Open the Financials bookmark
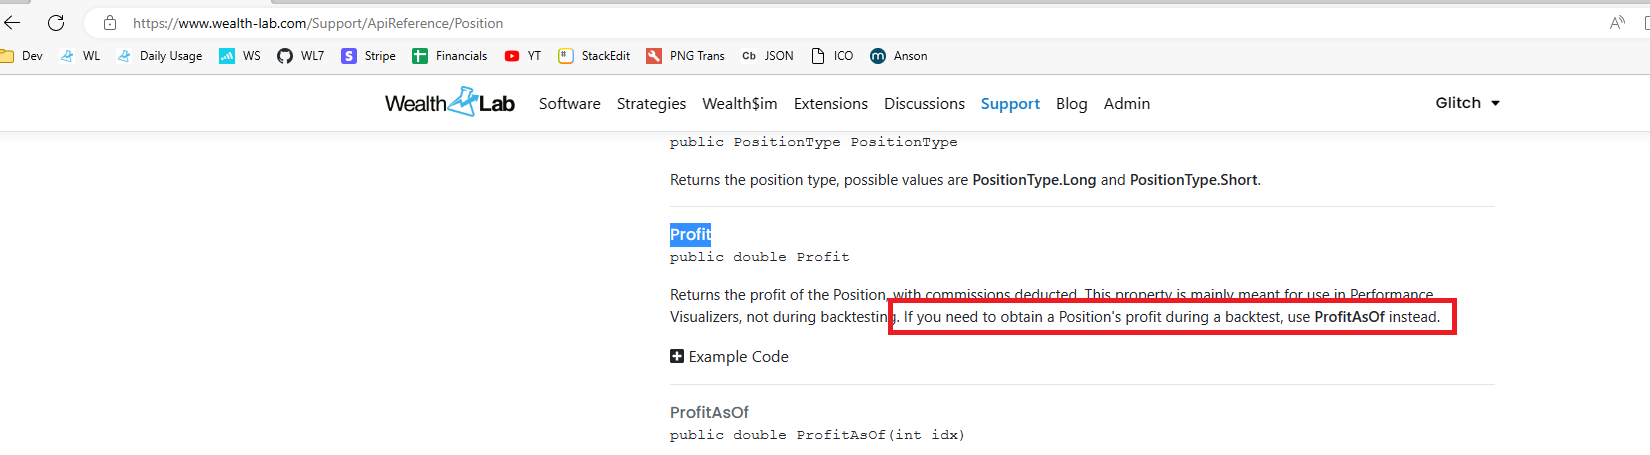The width and height of the screenshot is (1650, 455). point(449,56)
